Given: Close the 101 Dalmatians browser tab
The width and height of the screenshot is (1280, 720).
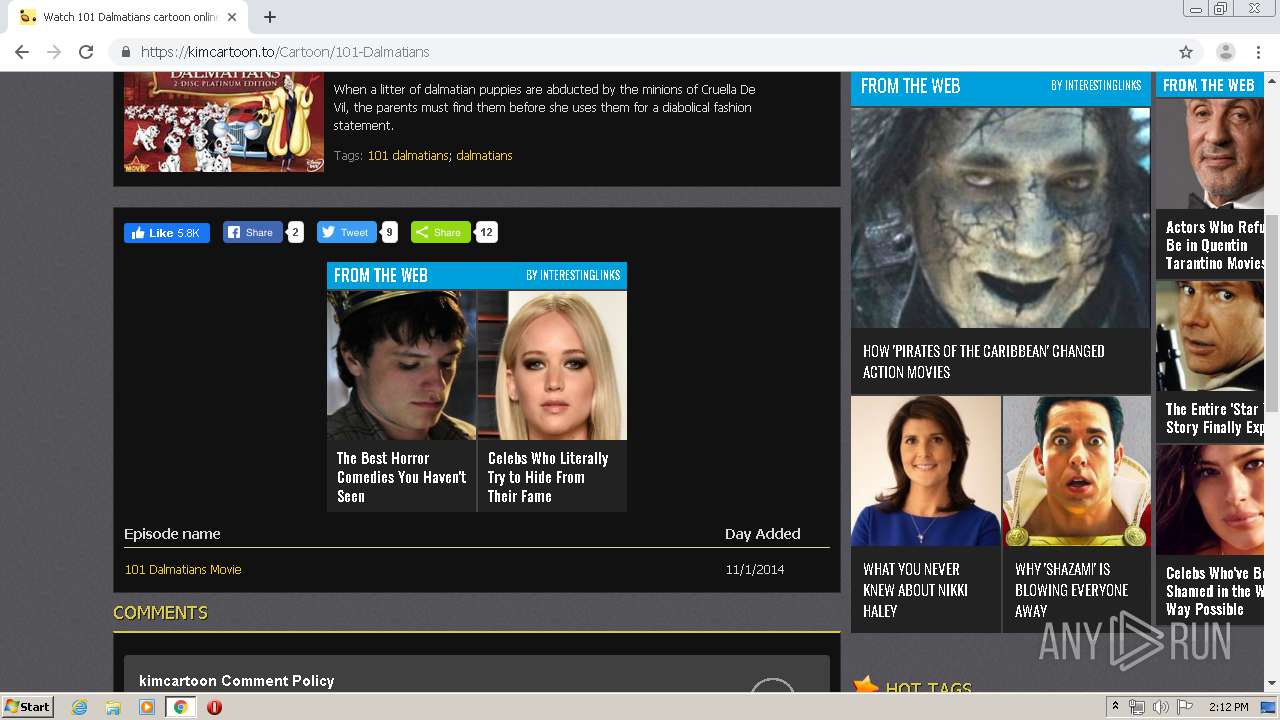Looking at the screenshot, I should [x=232, y=17].
